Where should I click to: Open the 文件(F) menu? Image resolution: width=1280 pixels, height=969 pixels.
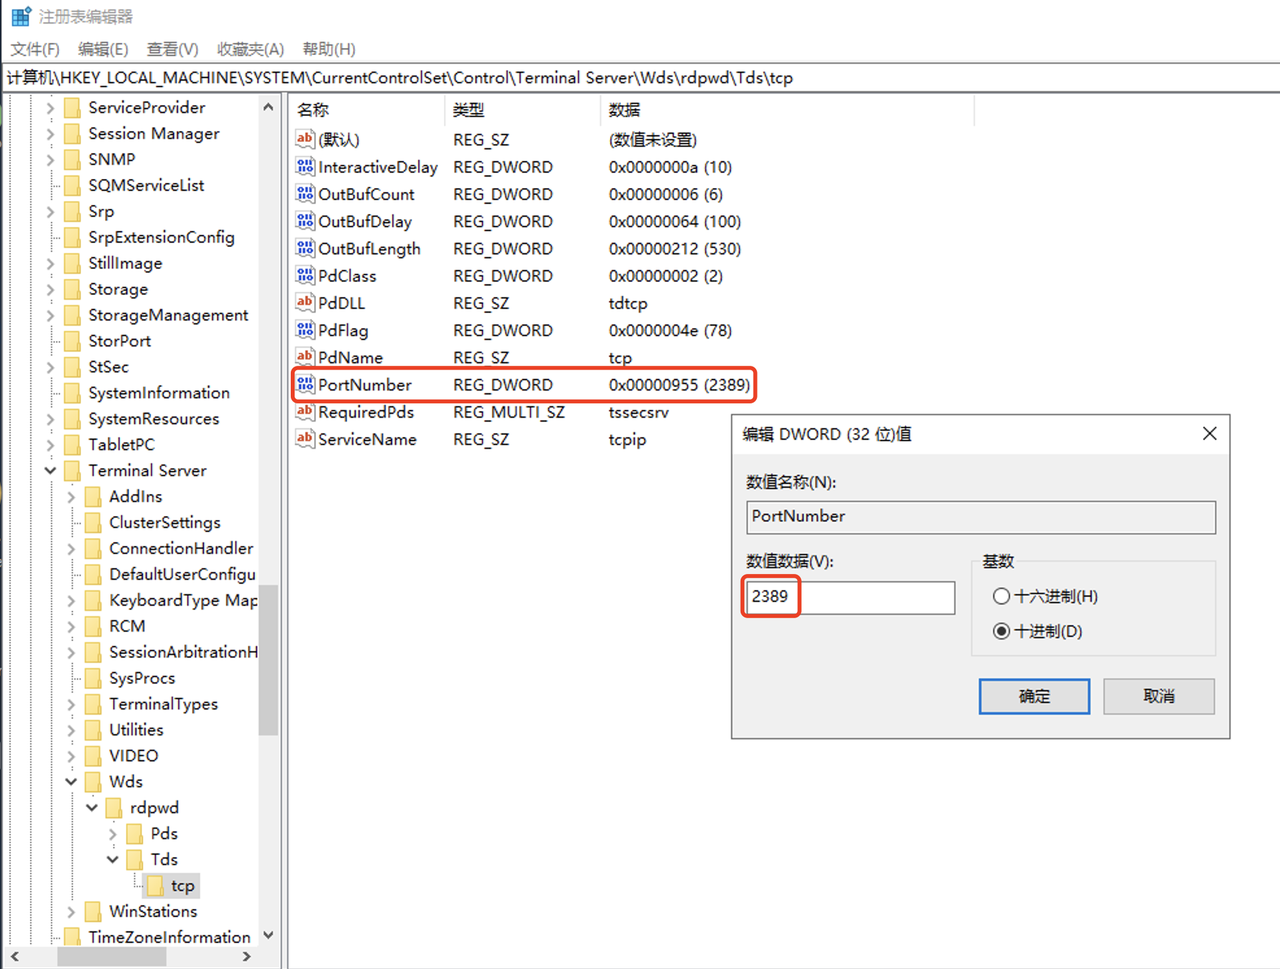click(35, 49)
